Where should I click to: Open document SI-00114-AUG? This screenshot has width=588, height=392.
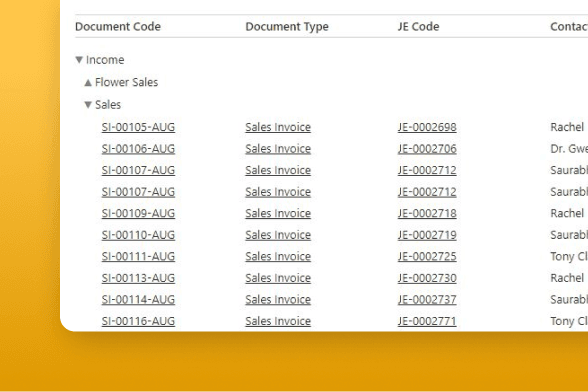click(138, 300)
